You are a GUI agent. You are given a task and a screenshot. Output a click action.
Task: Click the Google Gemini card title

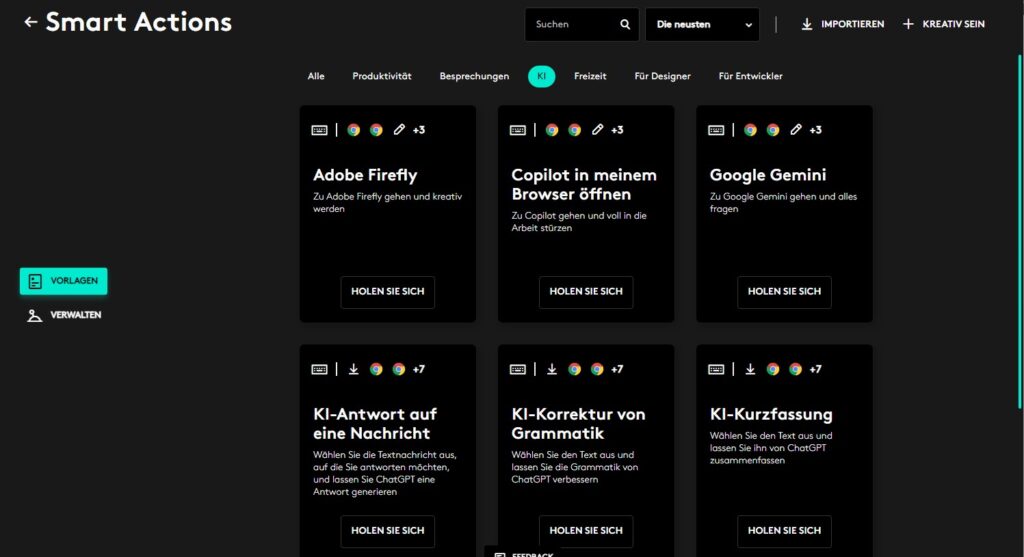coord(768,175)
